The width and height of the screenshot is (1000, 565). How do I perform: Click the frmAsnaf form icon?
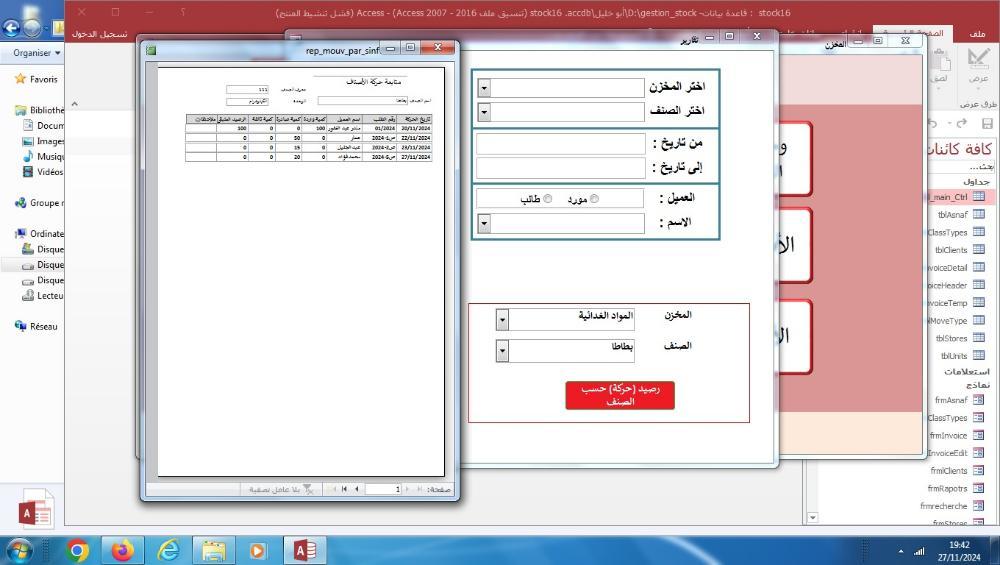978,400
